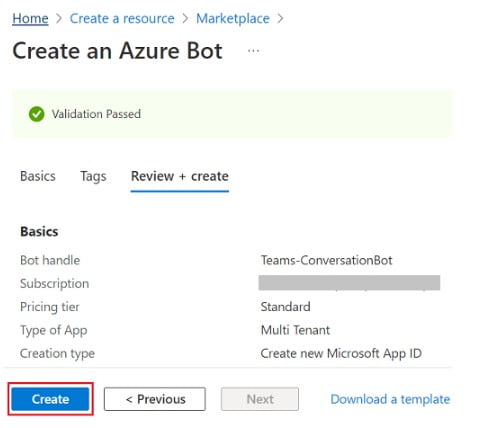Click the Bot handle label
The height and width of the screenshot is (428, 487).
(50, 260)
